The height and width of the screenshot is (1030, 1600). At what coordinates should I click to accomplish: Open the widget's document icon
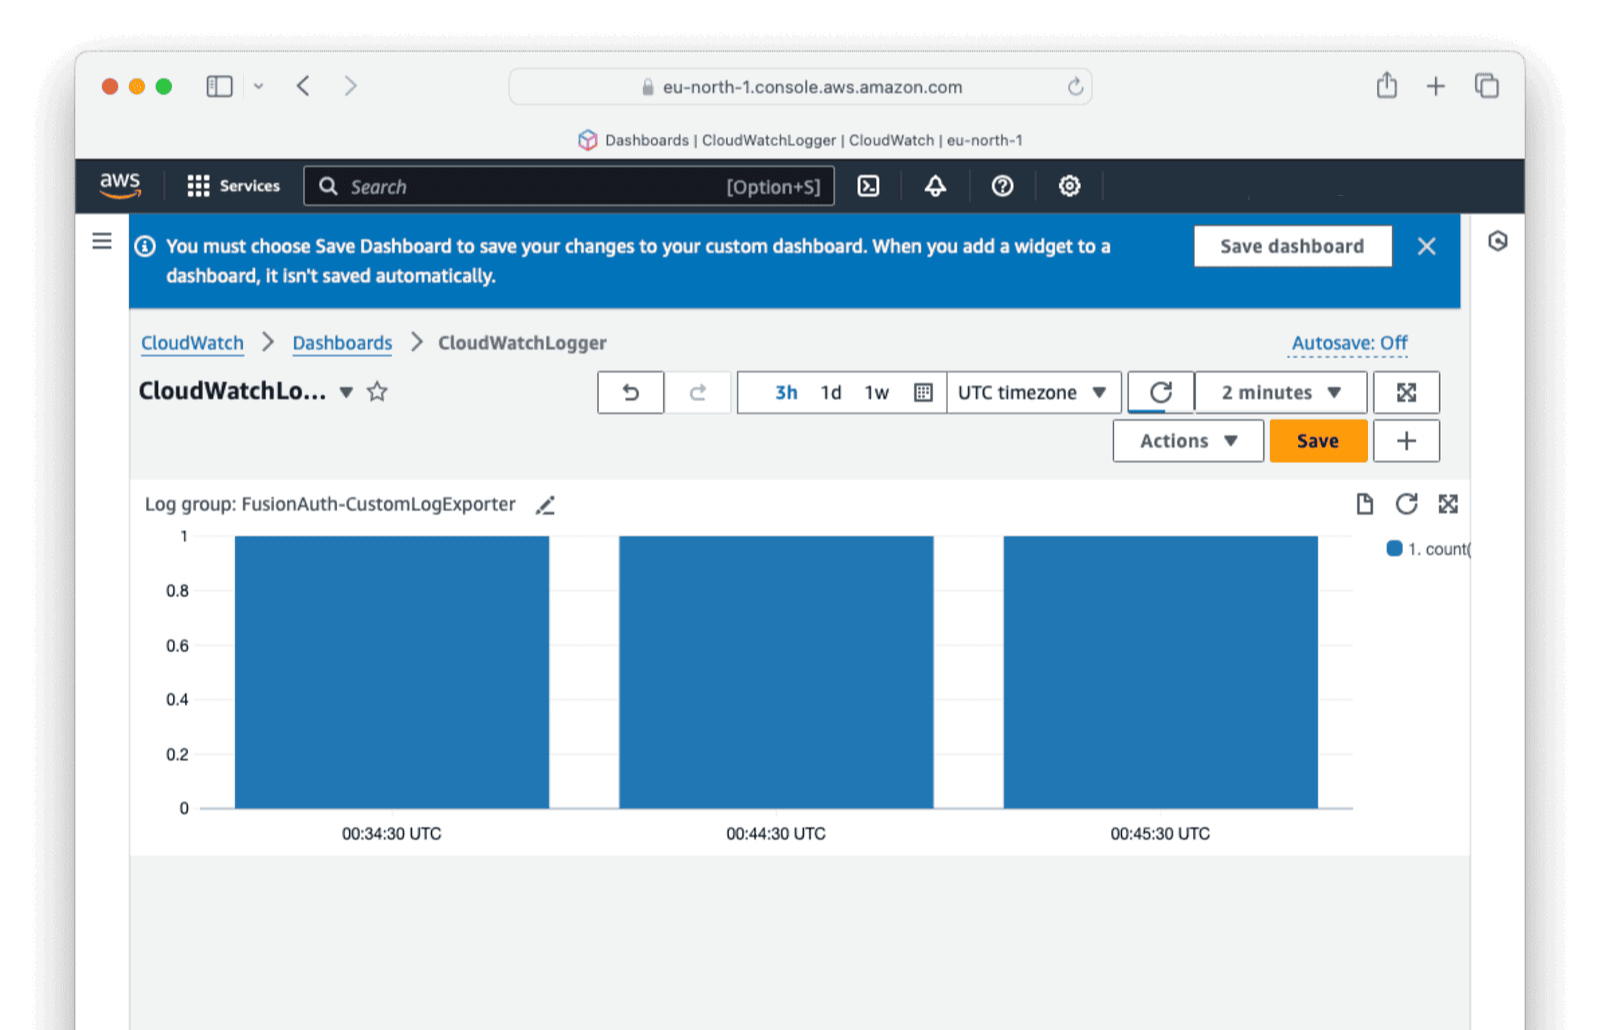click(x=1364, y=504)
